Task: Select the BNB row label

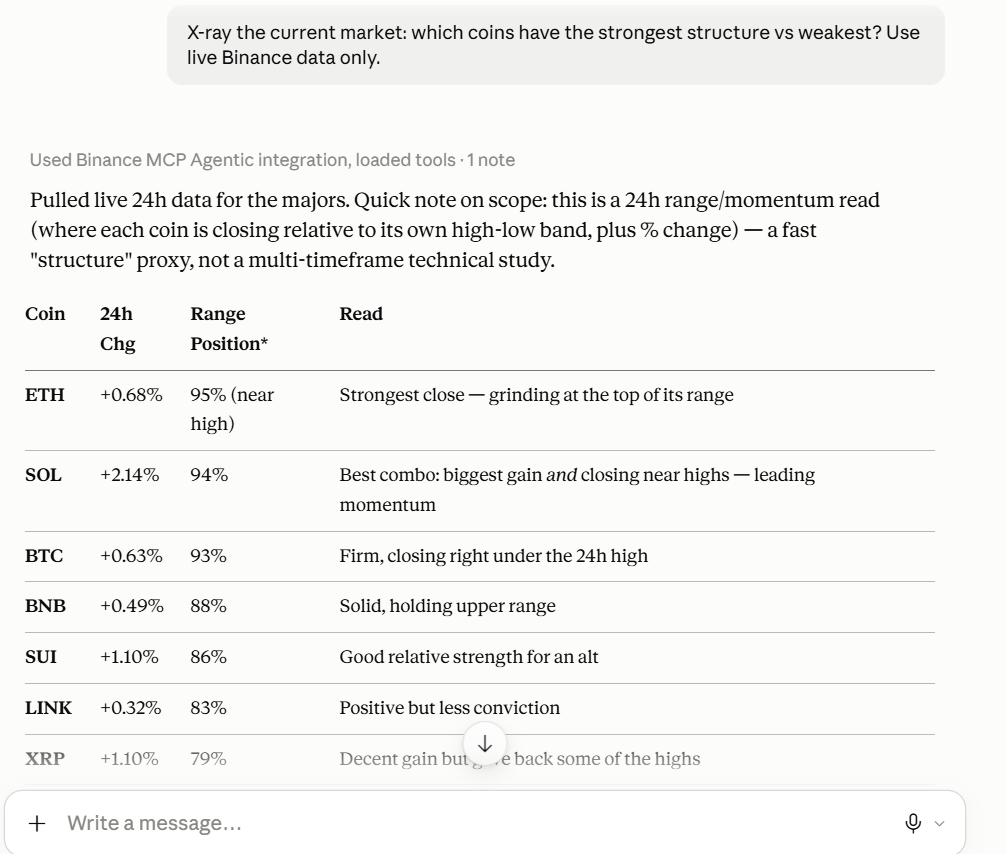Action: (46, 606)
